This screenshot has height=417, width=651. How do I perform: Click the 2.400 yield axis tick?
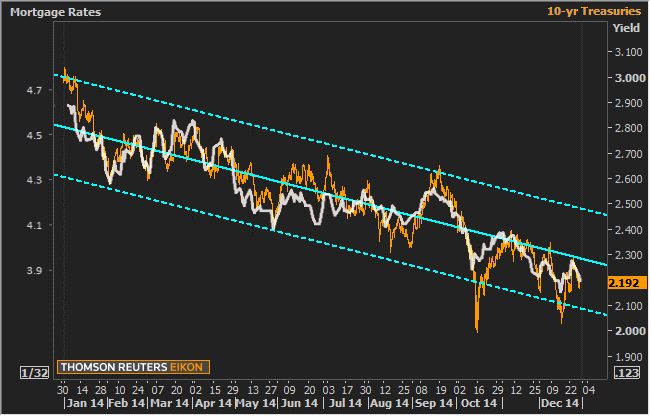click(x=629, y=231)
